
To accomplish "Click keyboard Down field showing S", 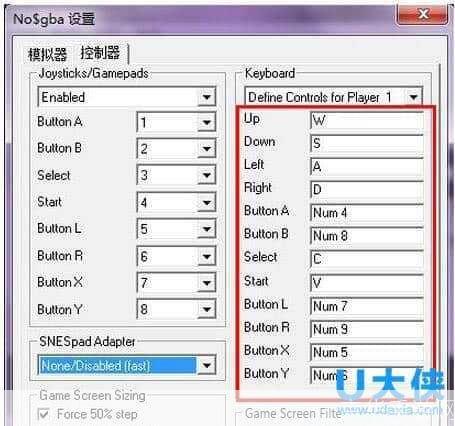I will (x=367, y=143).
